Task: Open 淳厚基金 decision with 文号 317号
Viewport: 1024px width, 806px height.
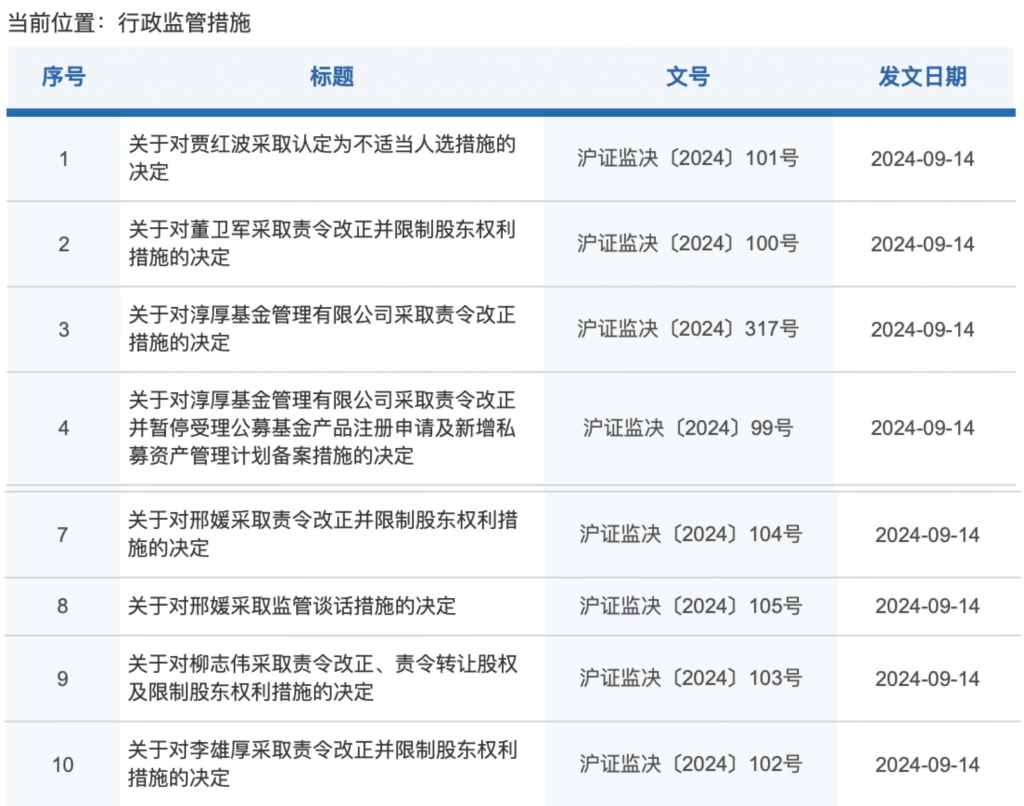Action: pyautogui.click(x=322, y=329)
